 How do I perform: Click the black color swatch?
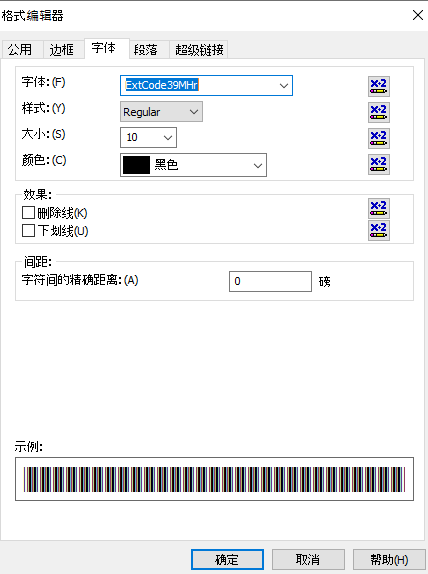click(x=136, y=165)
